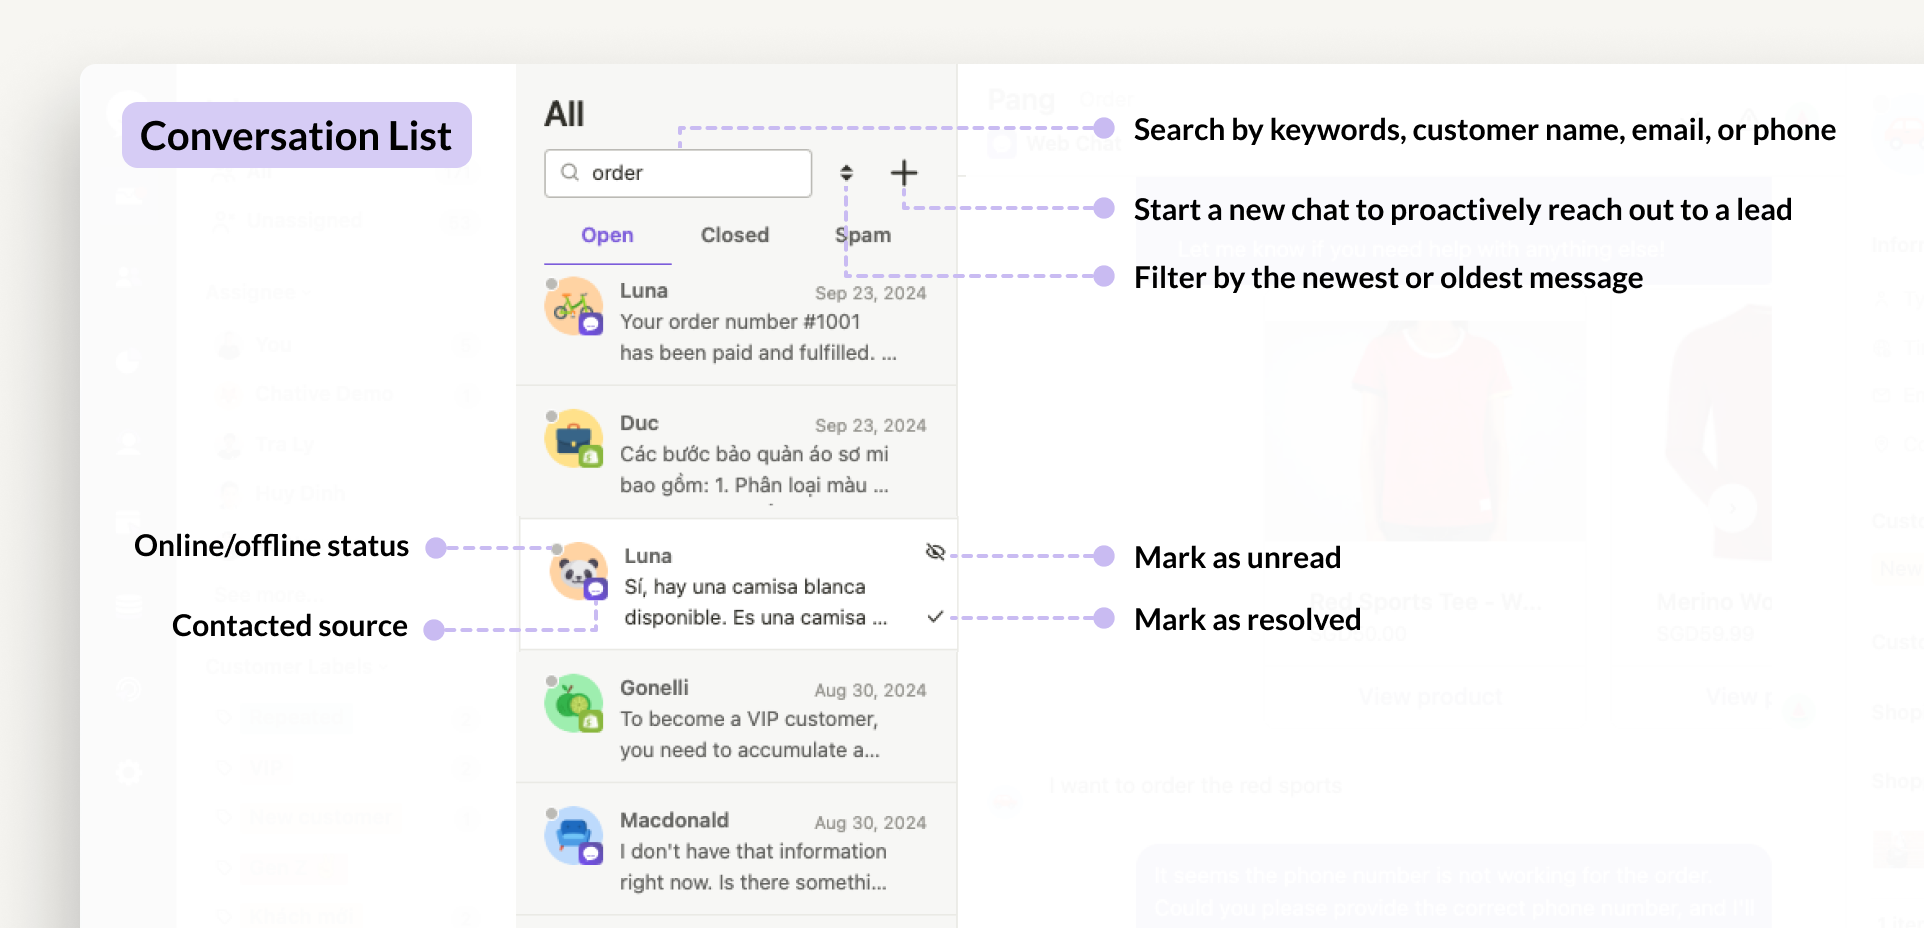Click the settings gear icon in the left rail
Image resolution: width=1924 pixels, height=928 pixels.
pos(128,771)
